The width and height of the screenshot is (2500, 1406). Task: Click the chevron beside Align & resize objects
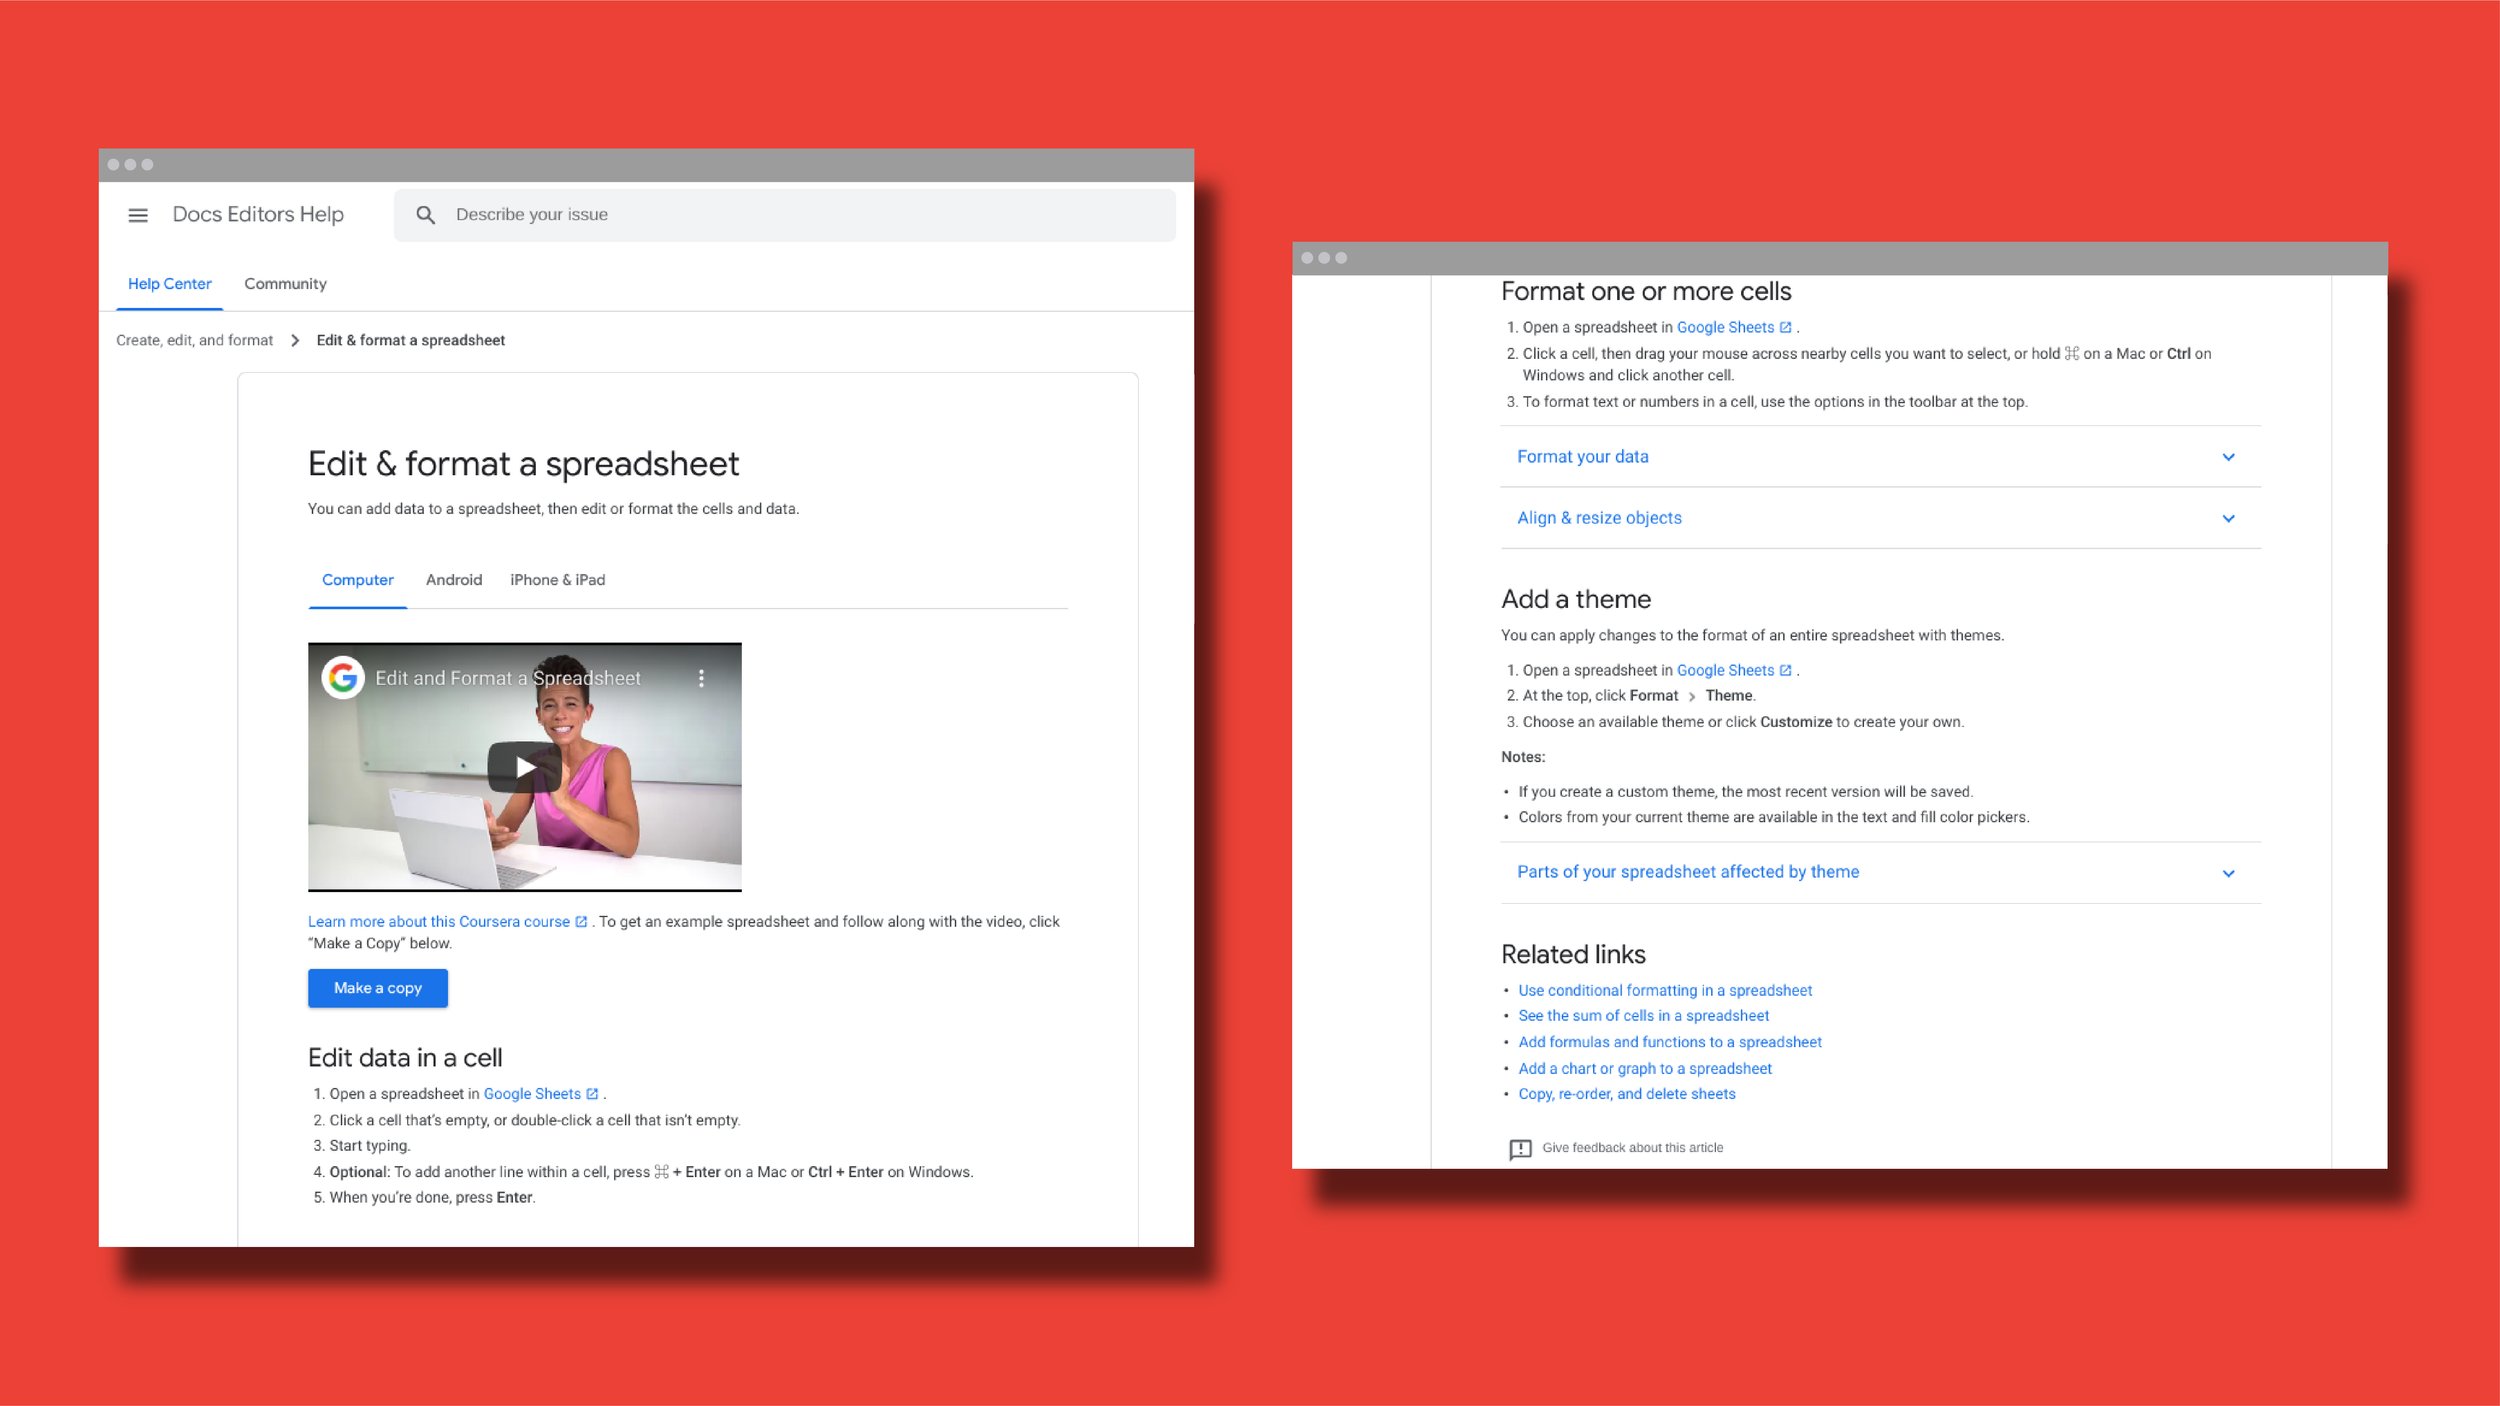[x=2228, y=519]
